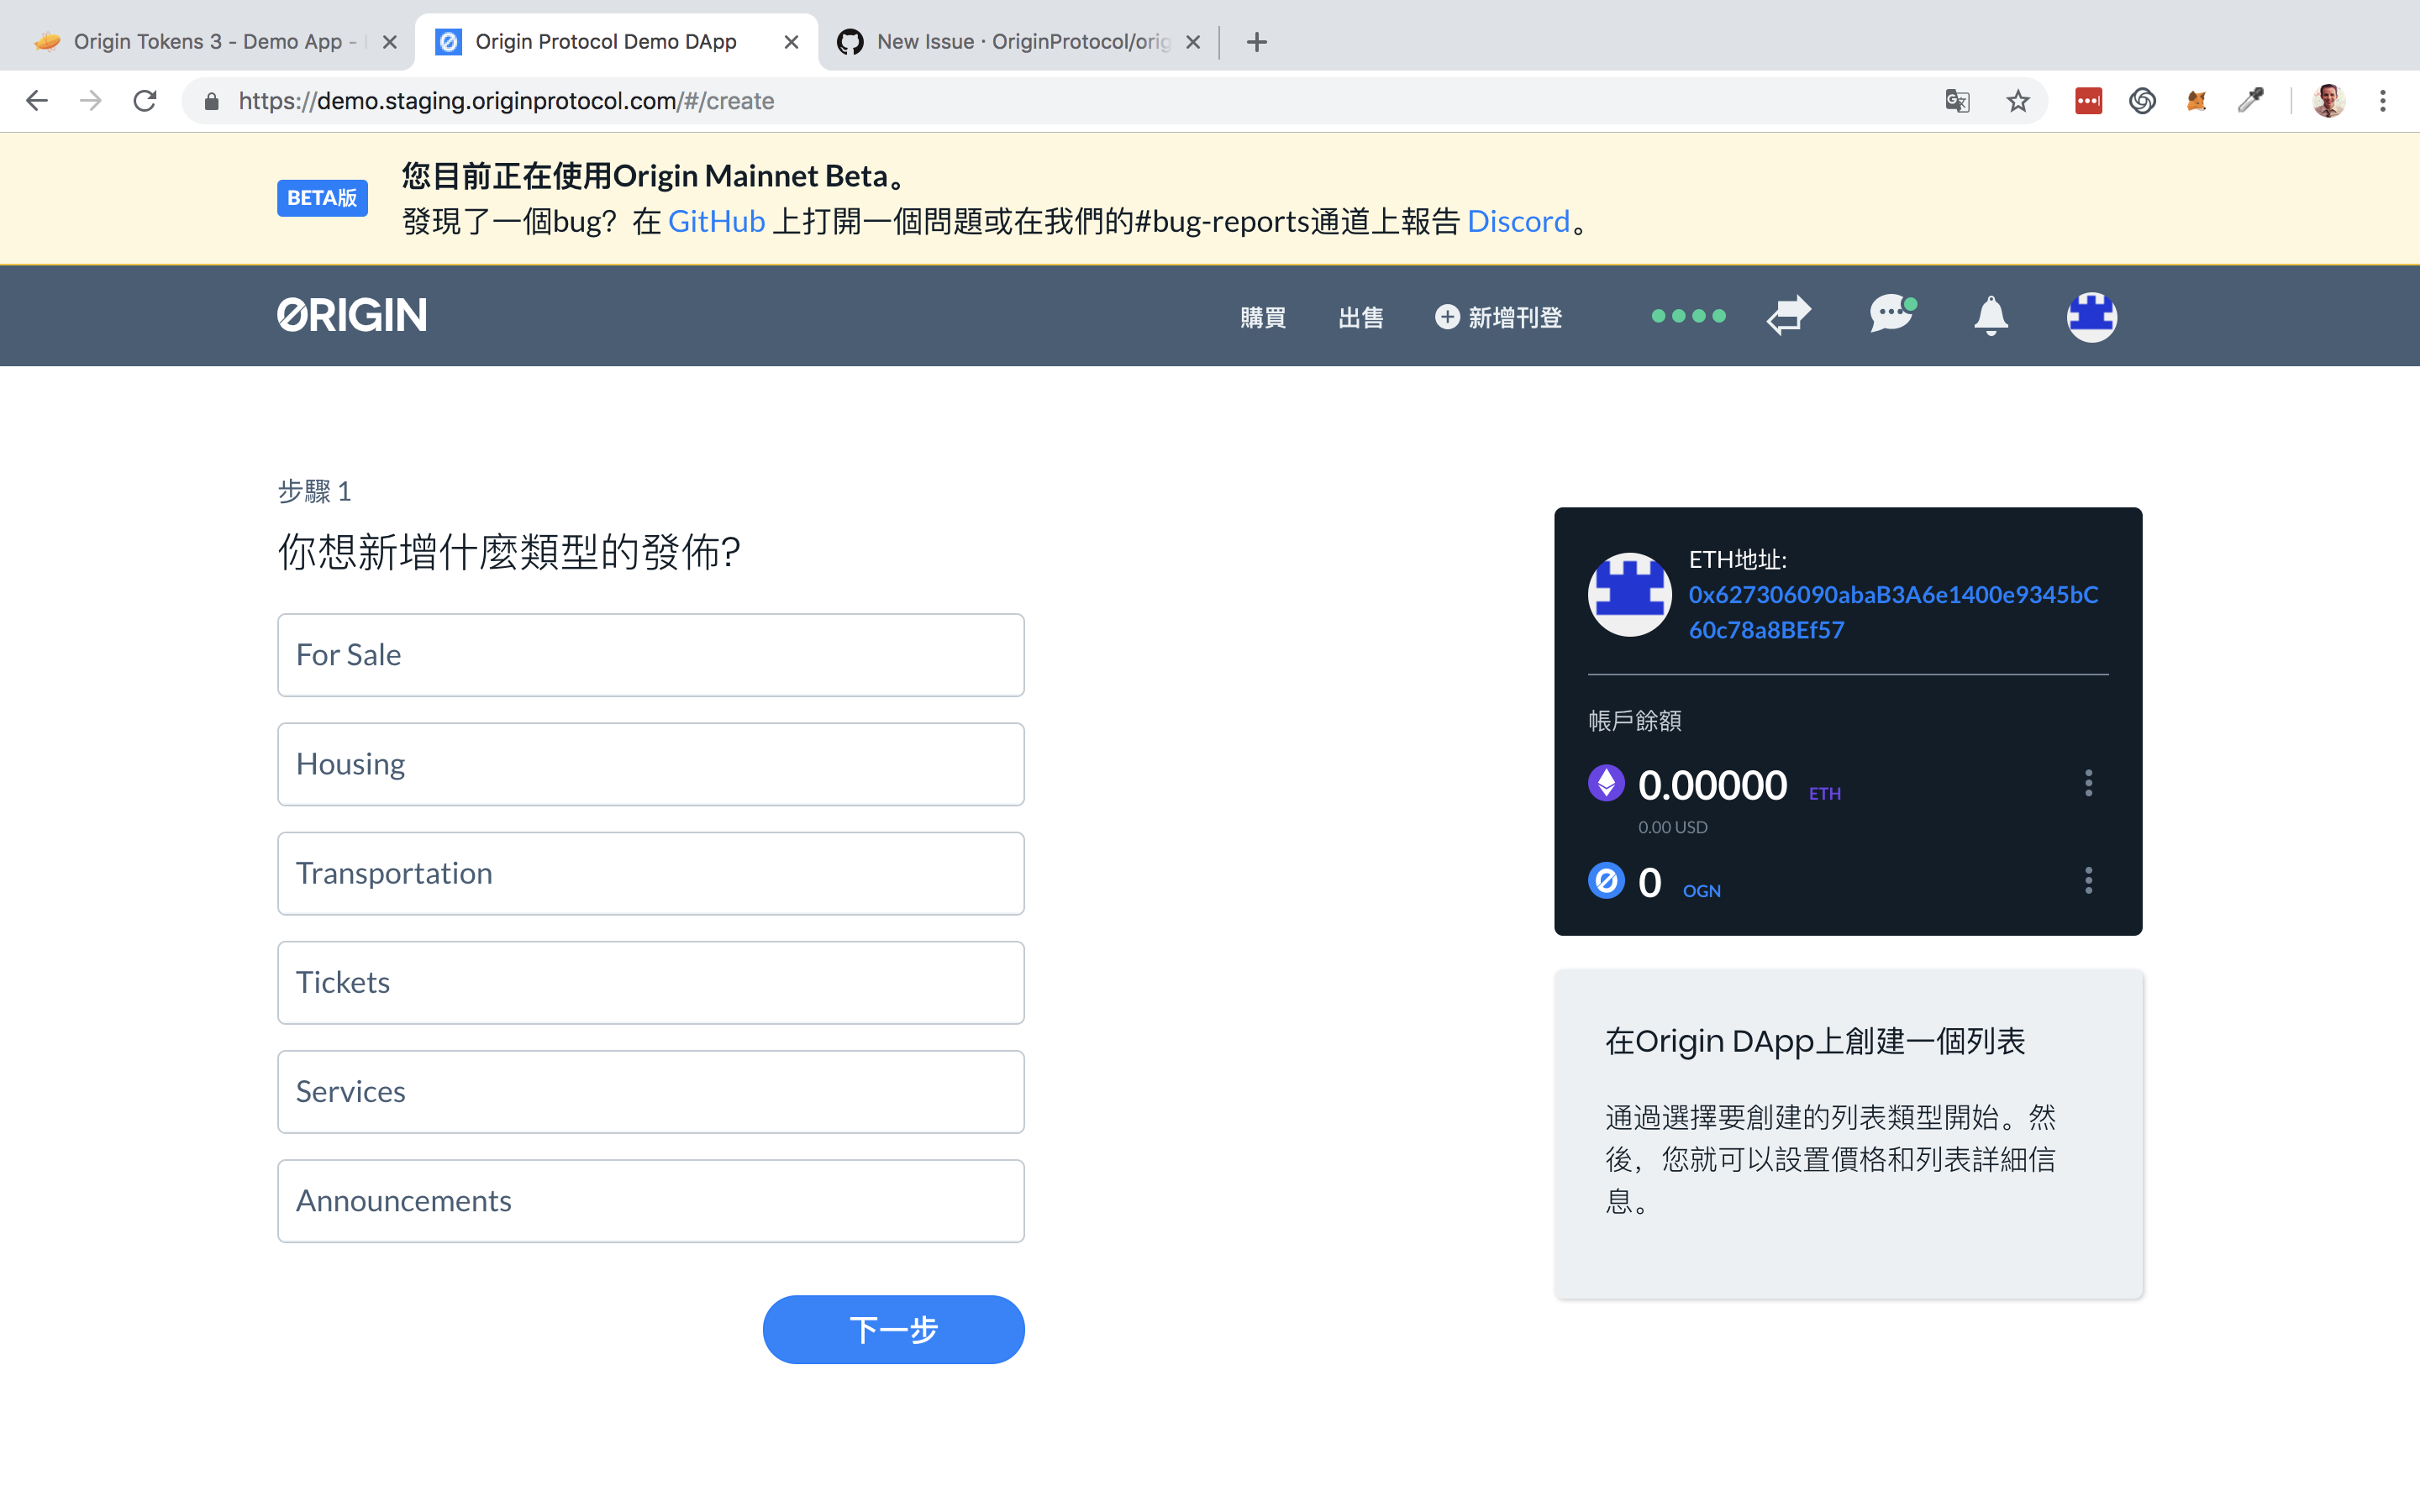Open the eyedropper color picker extension
The image size is (2420, 1512).
point(2250,101)
